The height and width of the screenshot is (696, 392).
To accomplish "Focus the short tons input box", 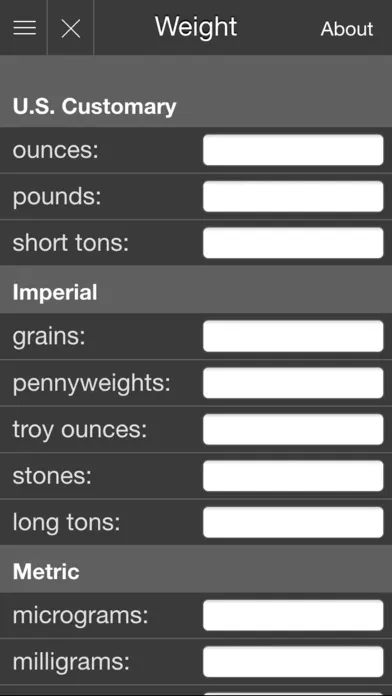I will click(293, 243).
